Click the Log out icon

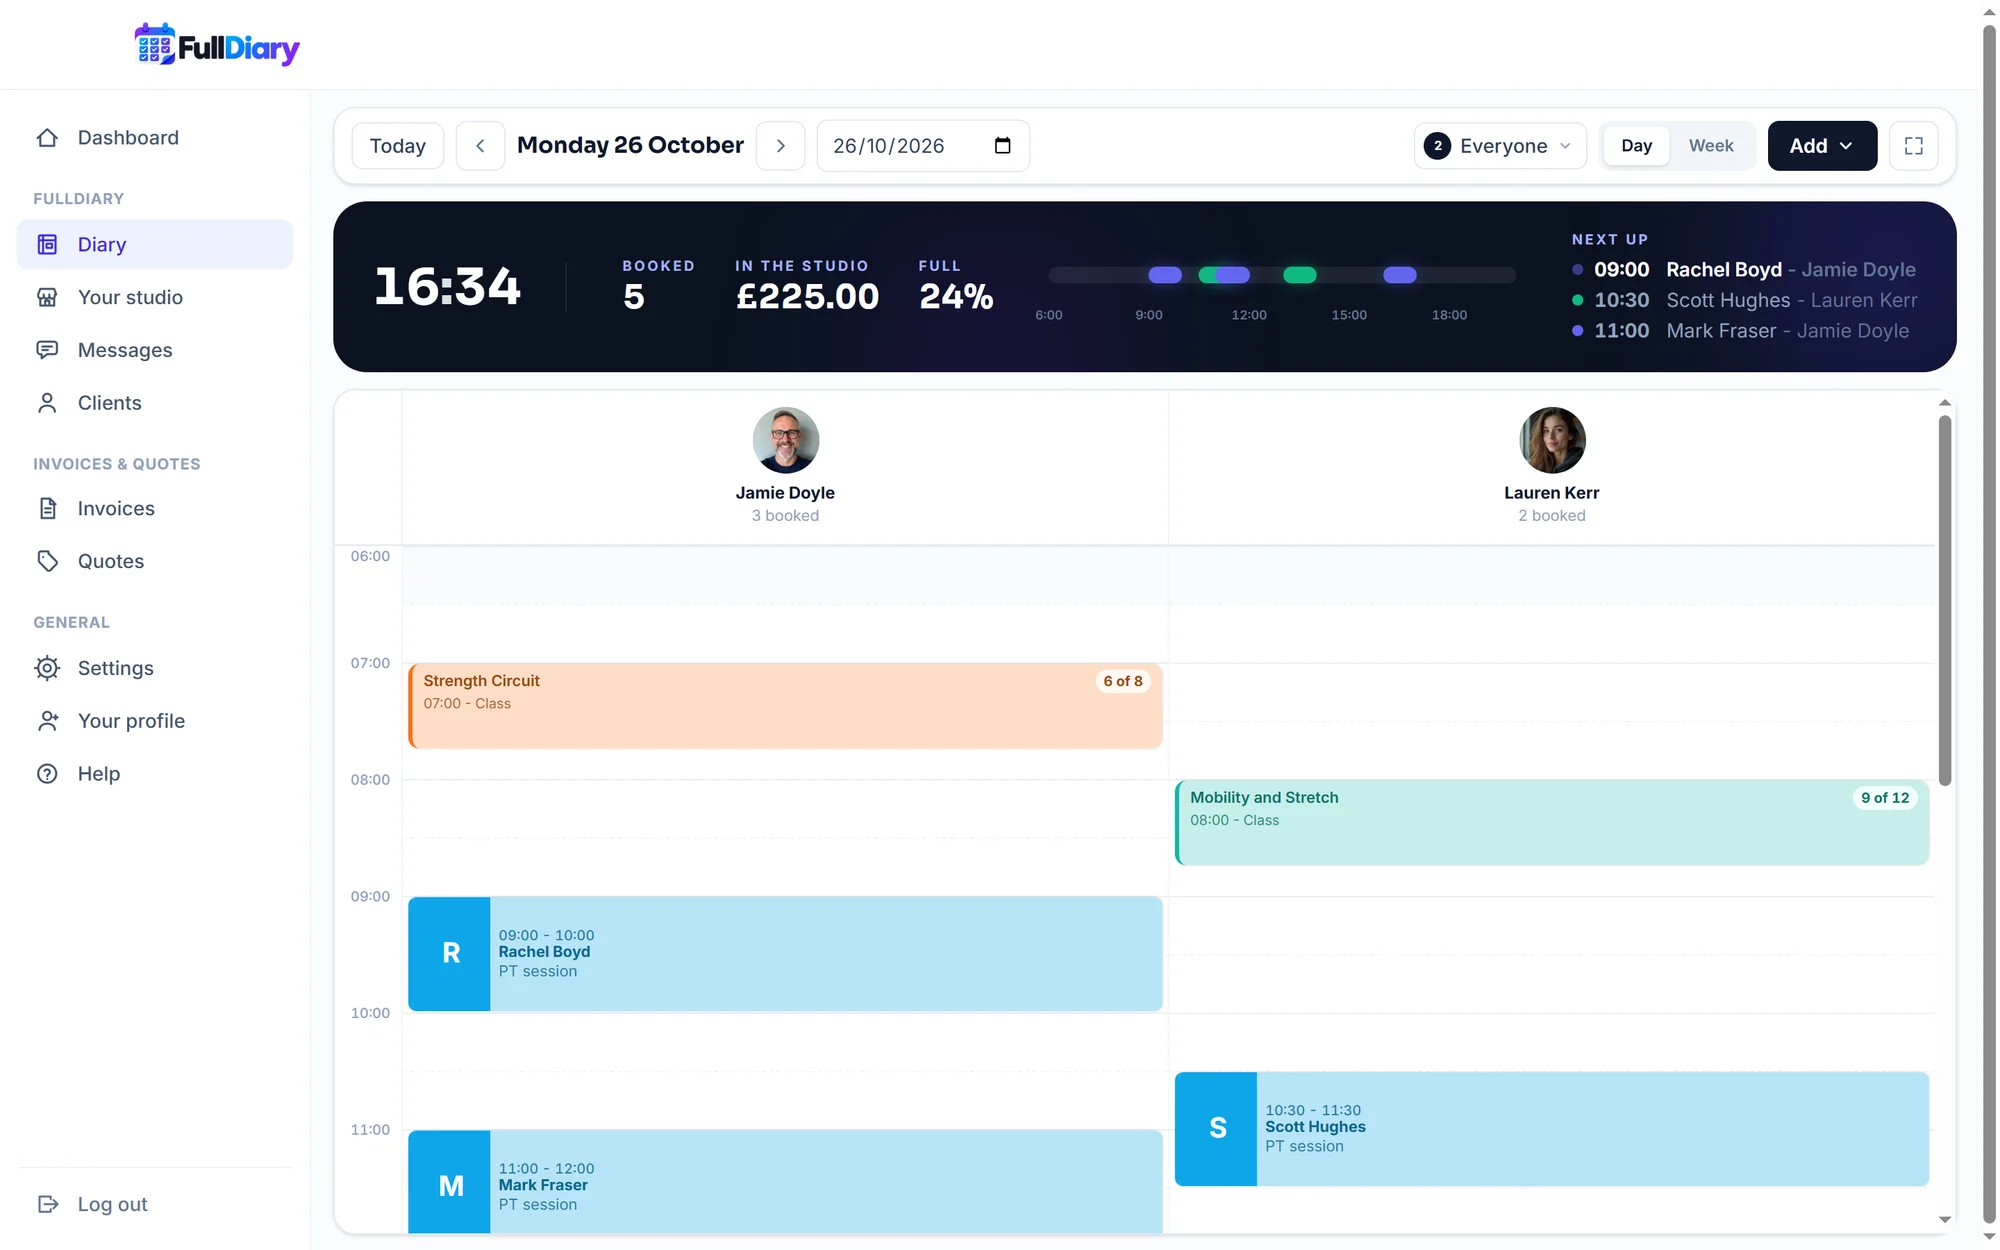[47, 1204]
